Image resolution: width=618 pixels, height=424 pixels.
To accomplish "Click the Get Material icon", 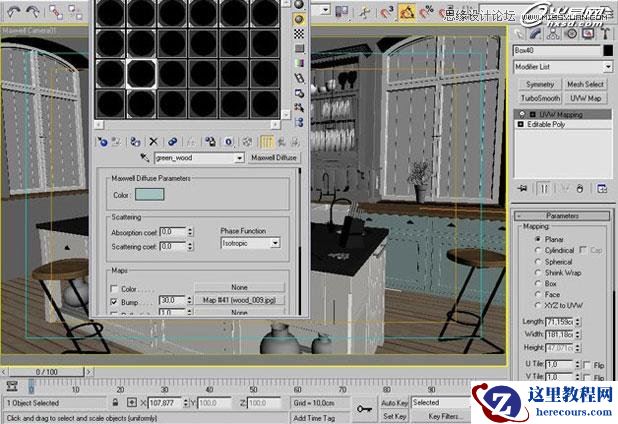I will (x=102, y=141).
